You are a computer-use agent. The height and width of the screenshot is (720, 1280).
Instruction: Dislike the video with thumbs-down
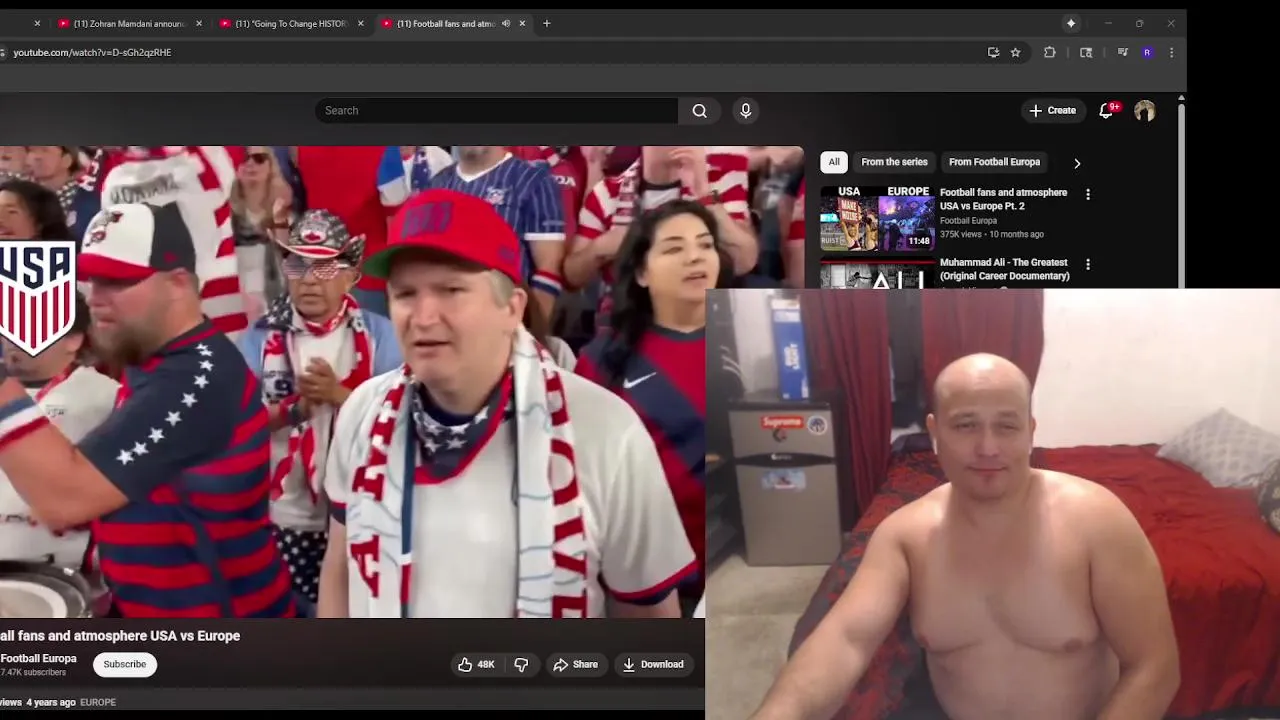click(521, 664)
